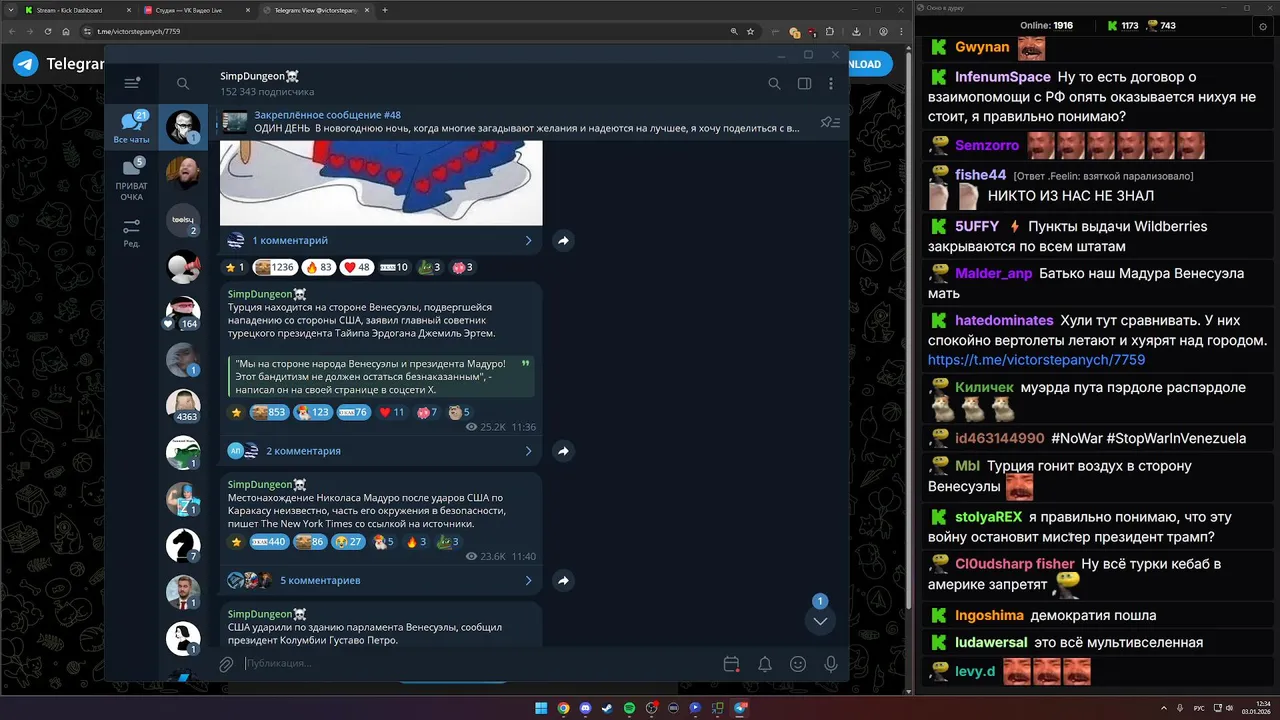Click the paperclip attach file icon

coord(226,664)
